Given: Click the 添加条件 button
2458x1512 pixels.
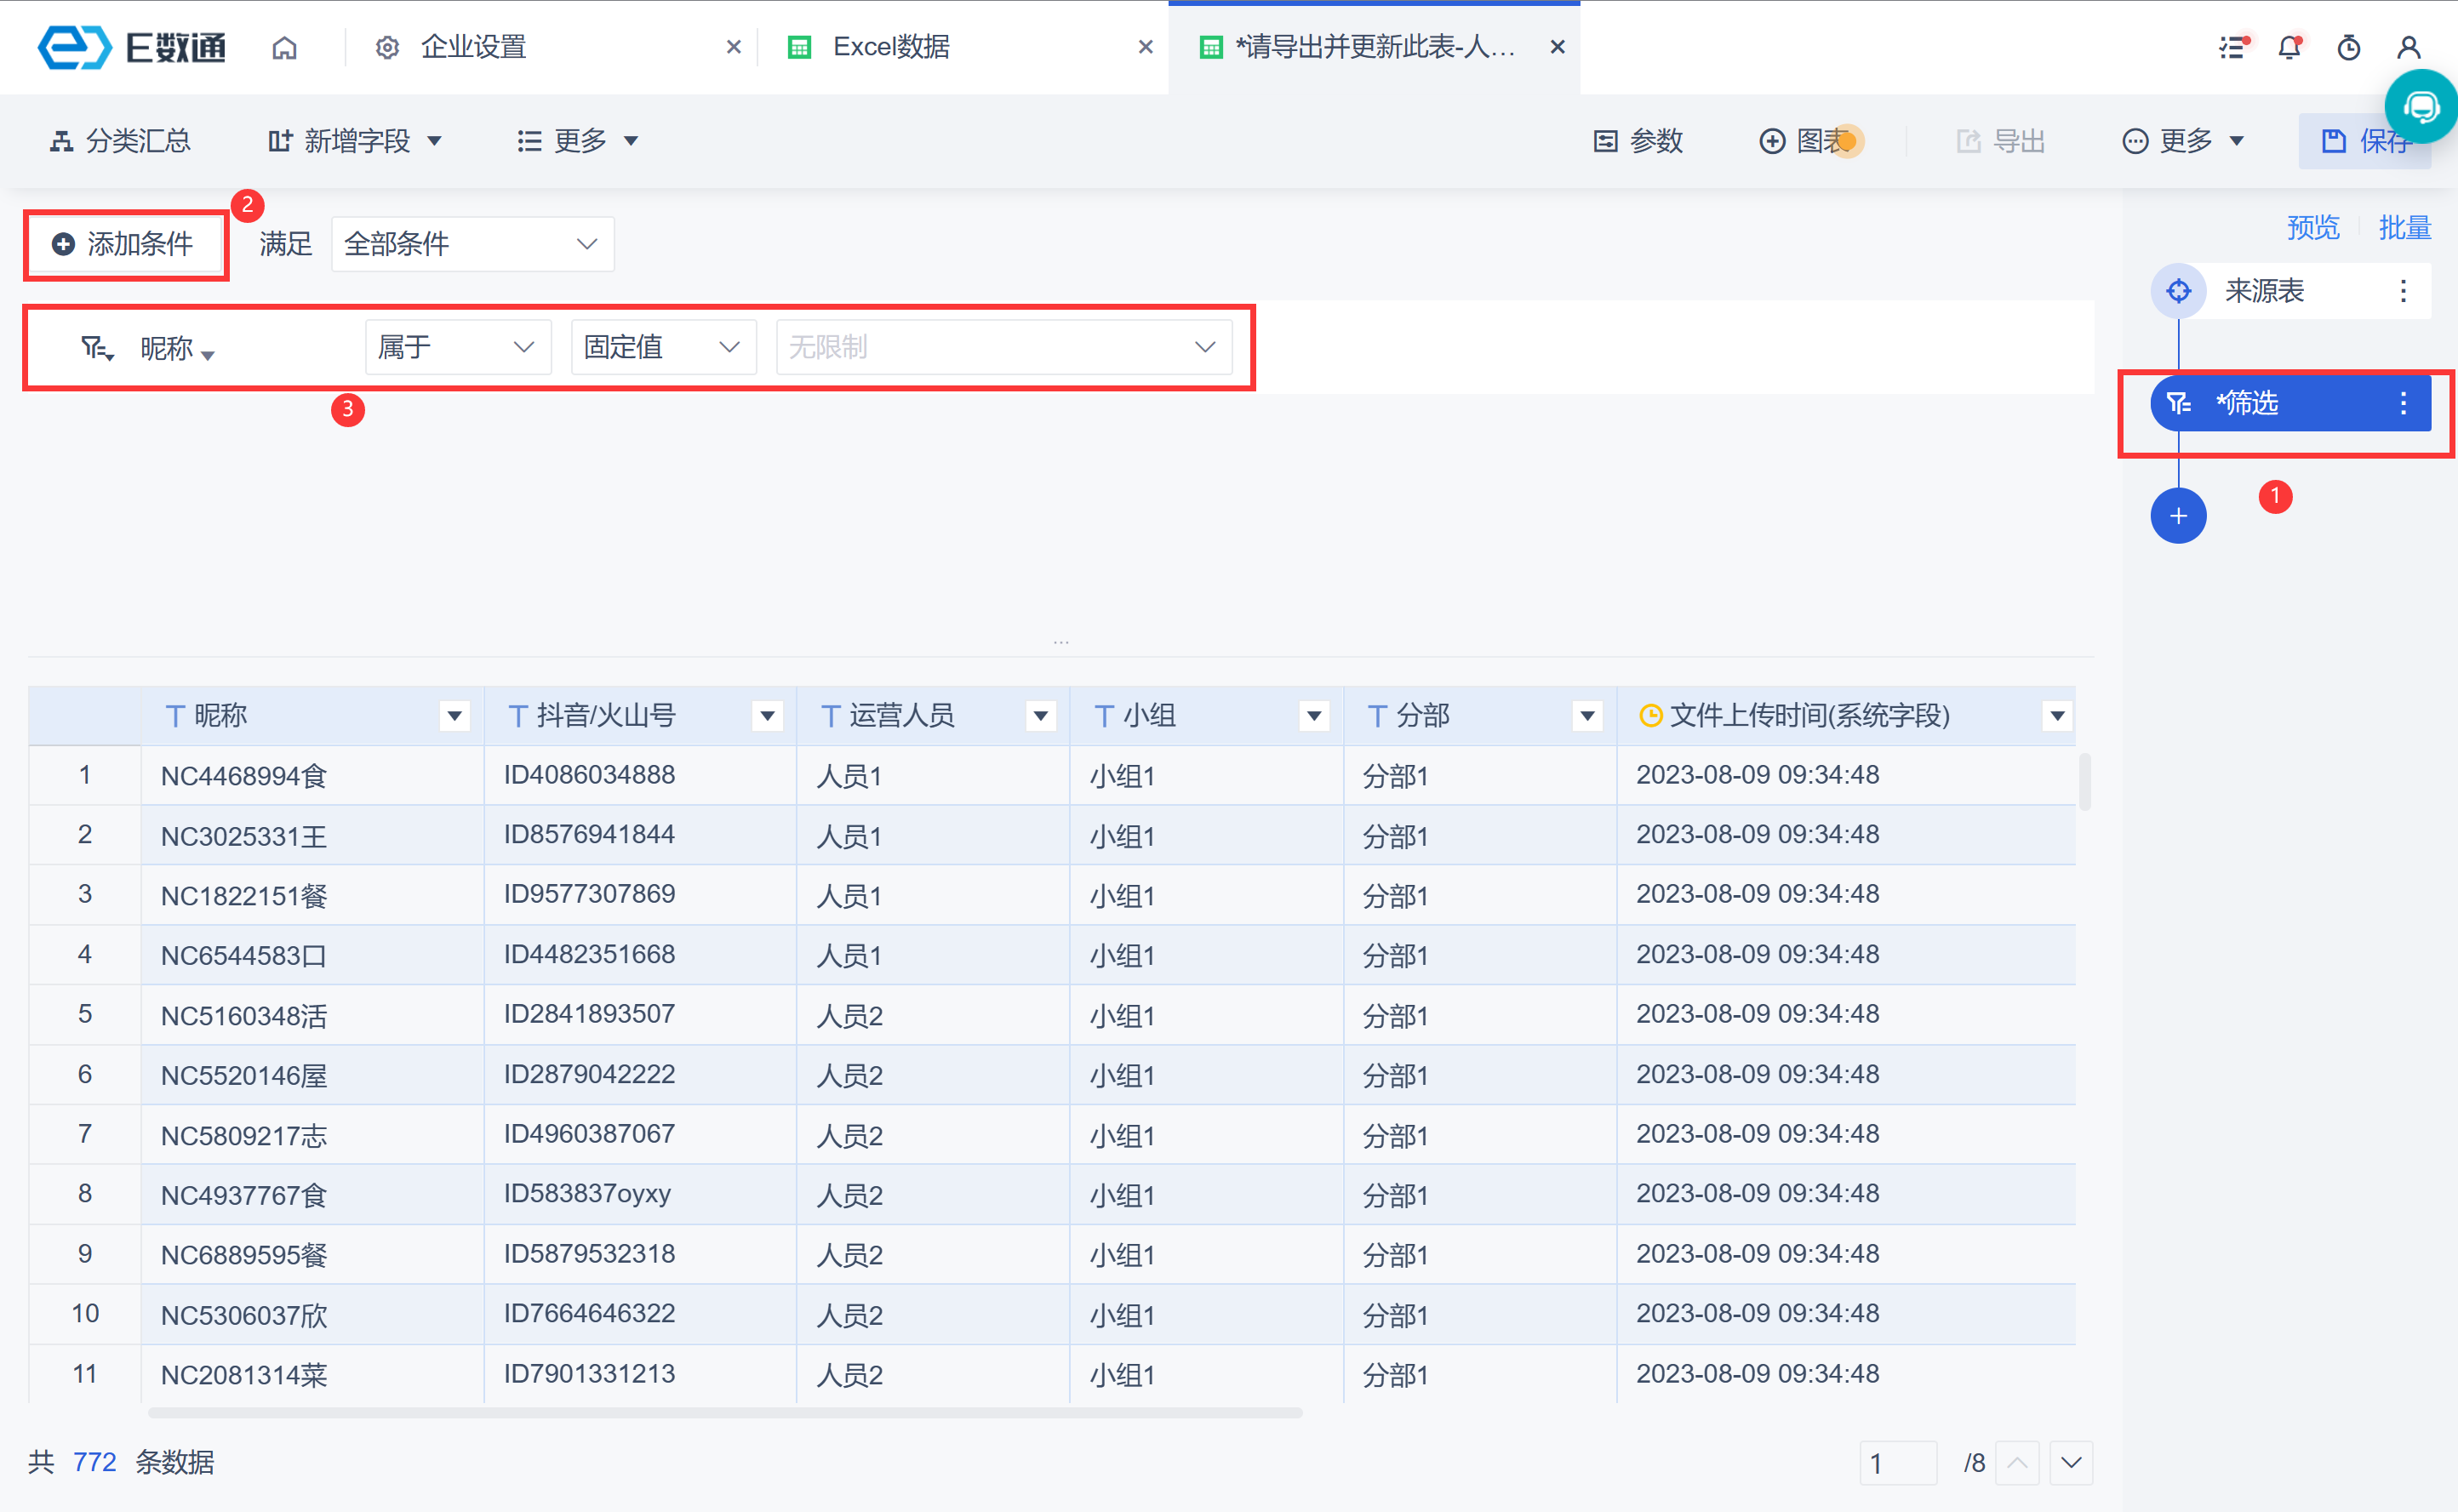Looking at the screenshot, I should 125,244.
